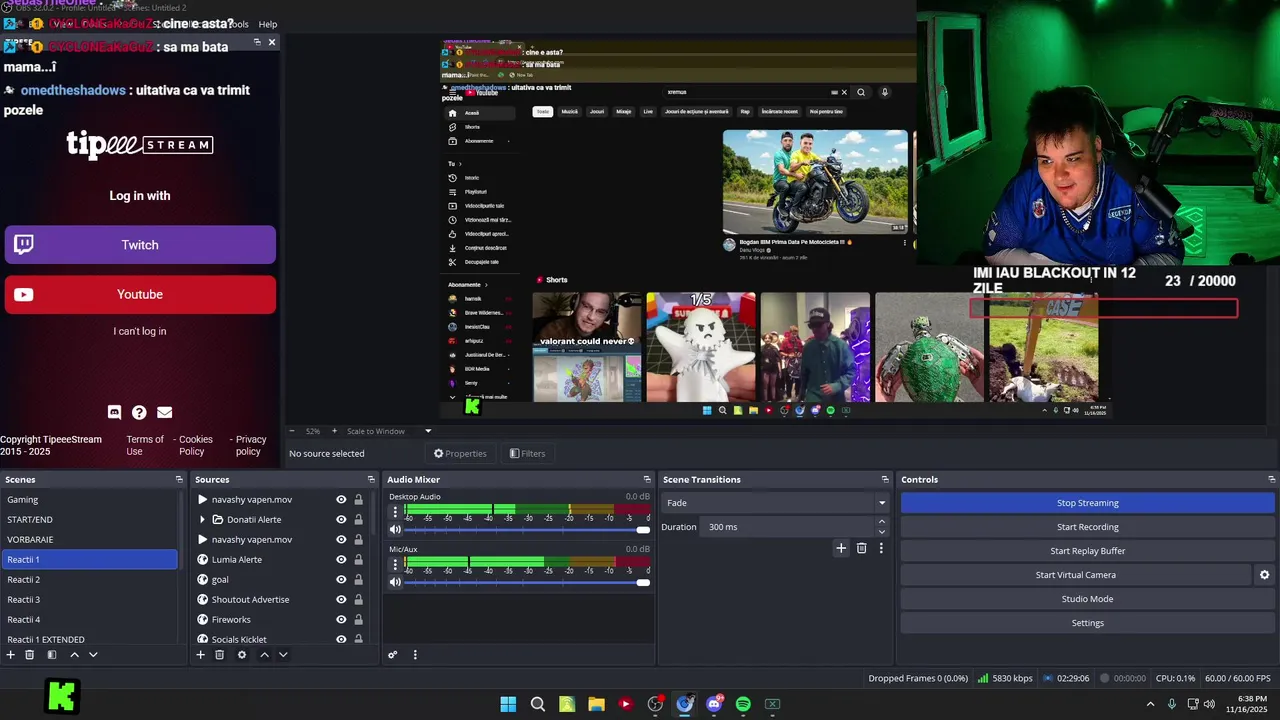Image resolution: width=1280 pixels, height=720 pixels.
Task: Open source properties gear in Sources toolbar
Action: click(241, 655)
